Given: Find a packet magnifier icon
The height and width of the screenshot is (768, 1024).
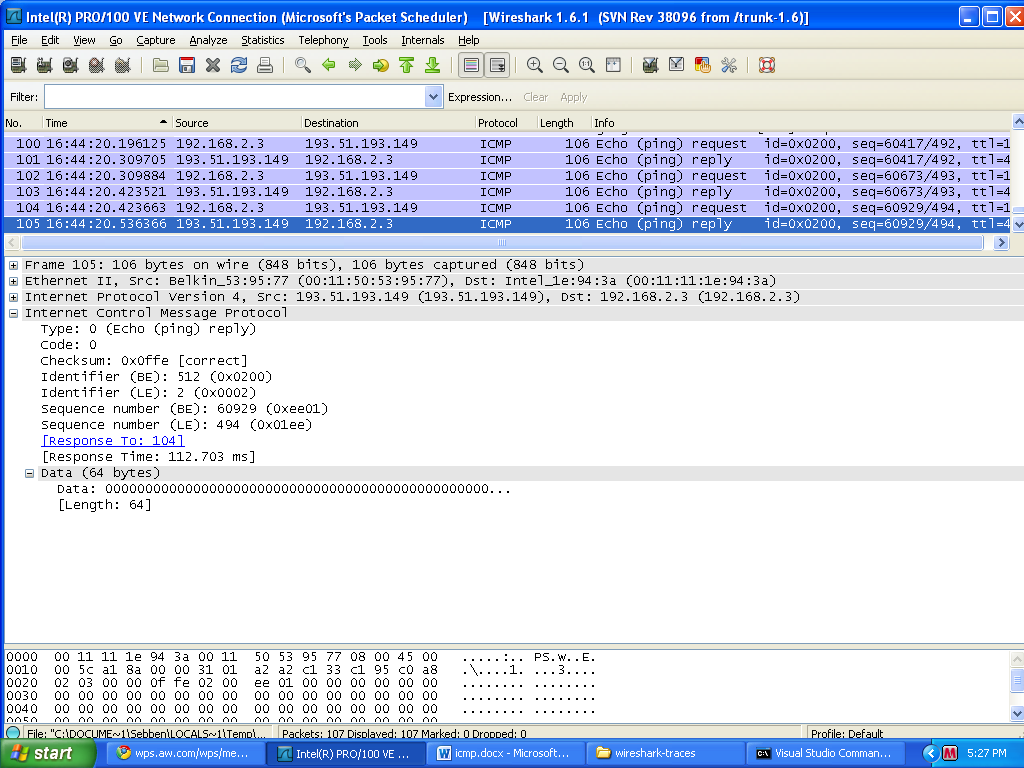Looking at the screenshot, I should 302,65.
